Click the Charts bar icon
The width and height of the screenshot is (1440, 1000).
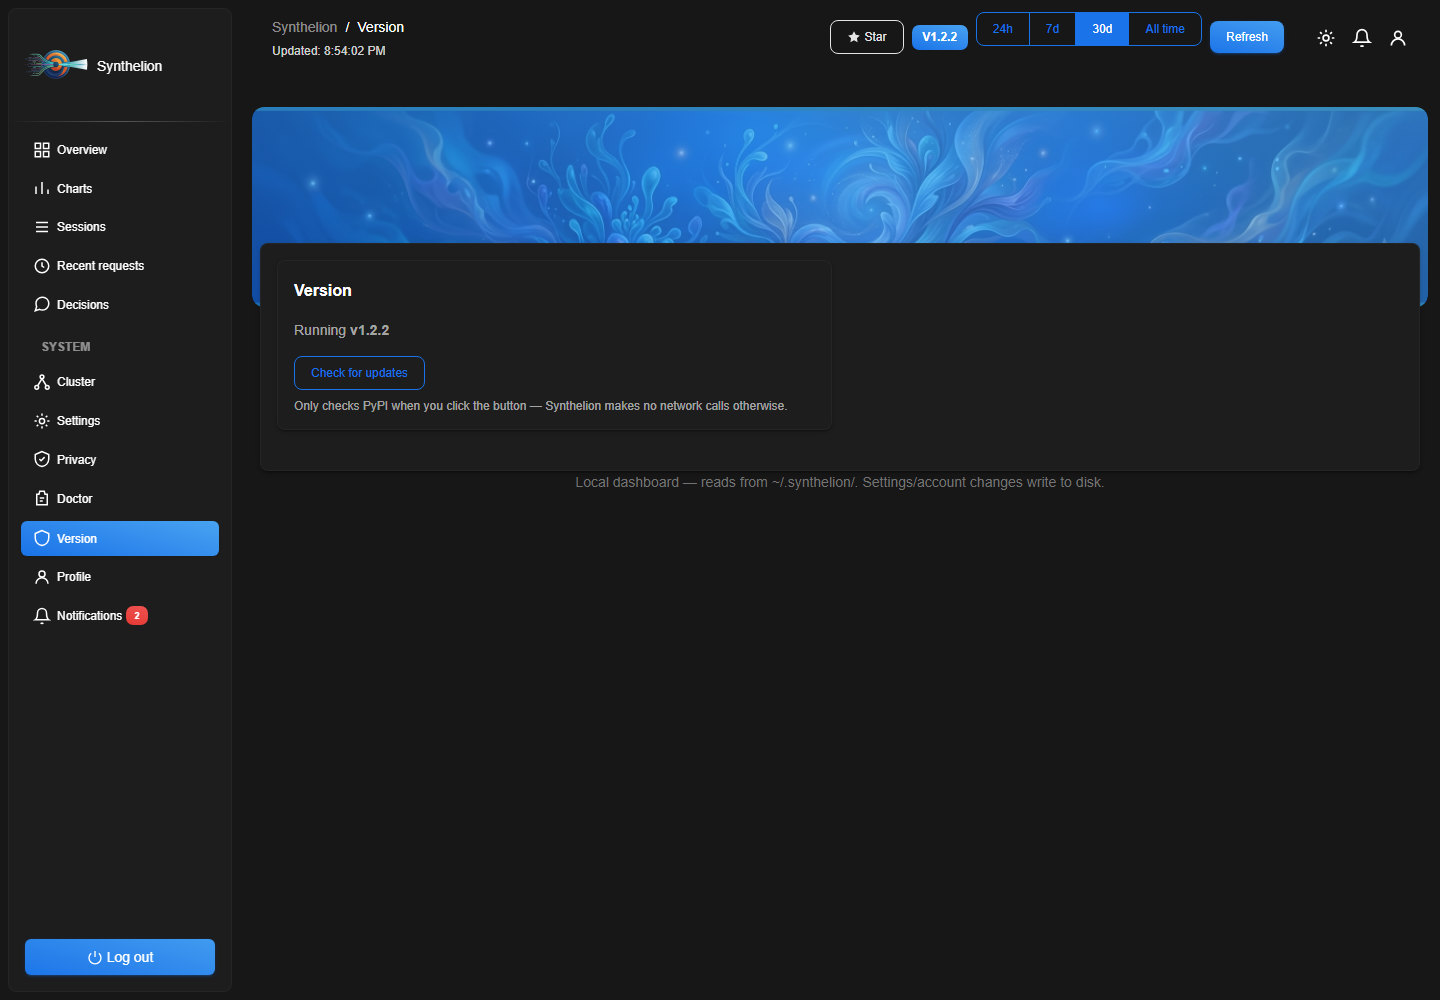tap(42, 189)
